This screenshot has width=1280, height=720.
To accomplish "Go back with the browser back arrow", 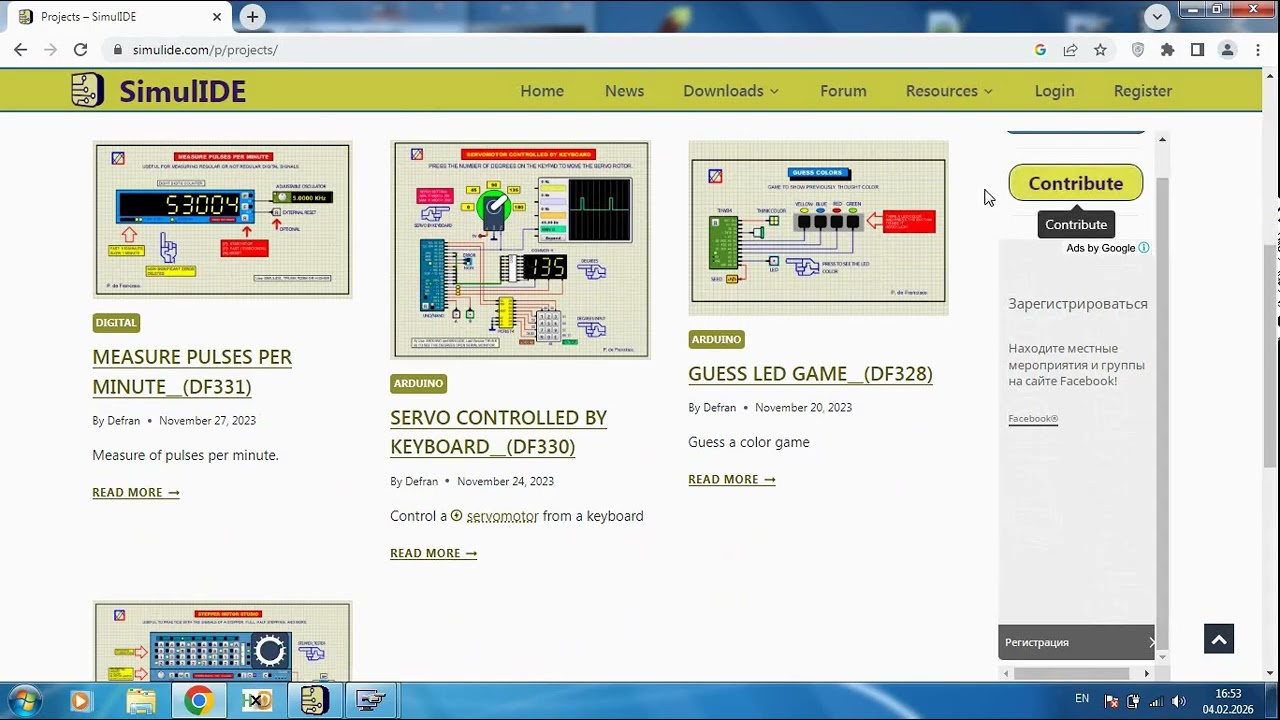I will tap(20, 49).
